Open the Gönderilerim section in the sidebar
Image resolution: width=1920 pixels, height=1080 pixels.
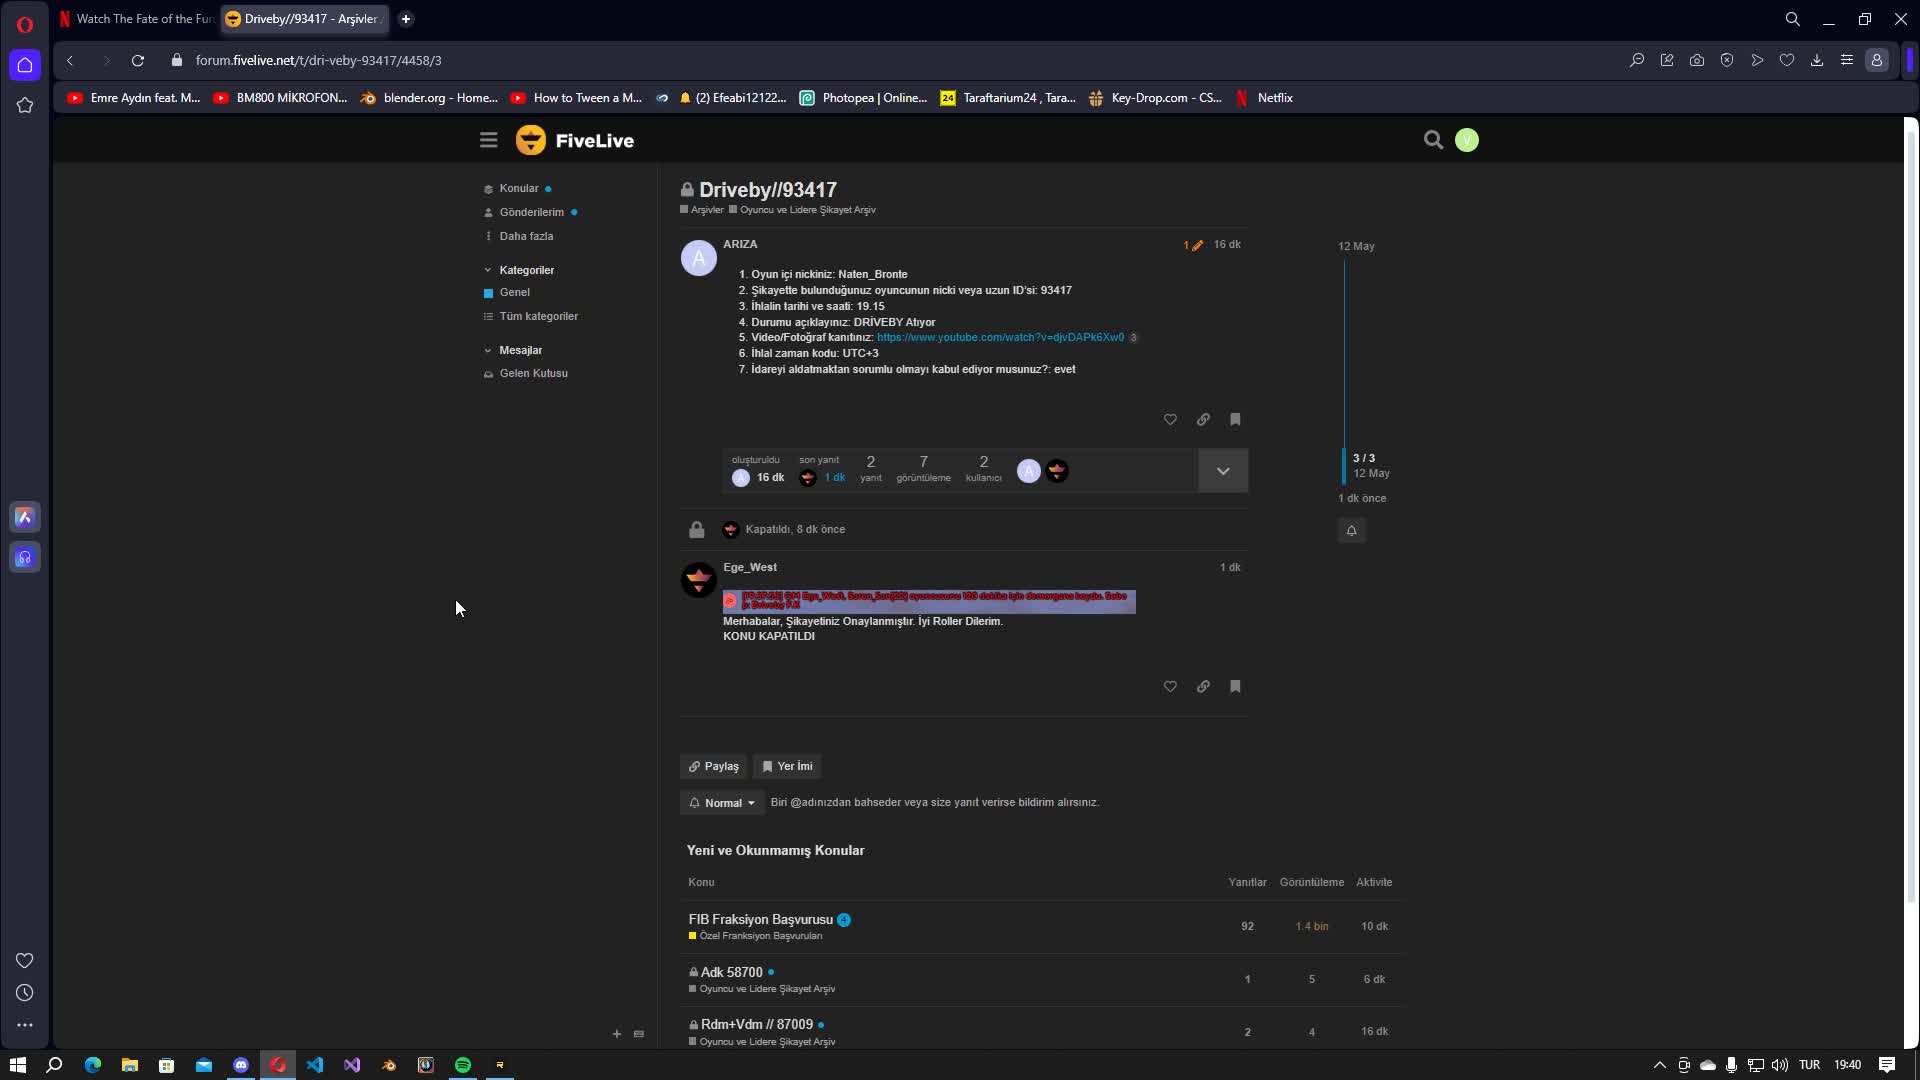coord(531,212)
